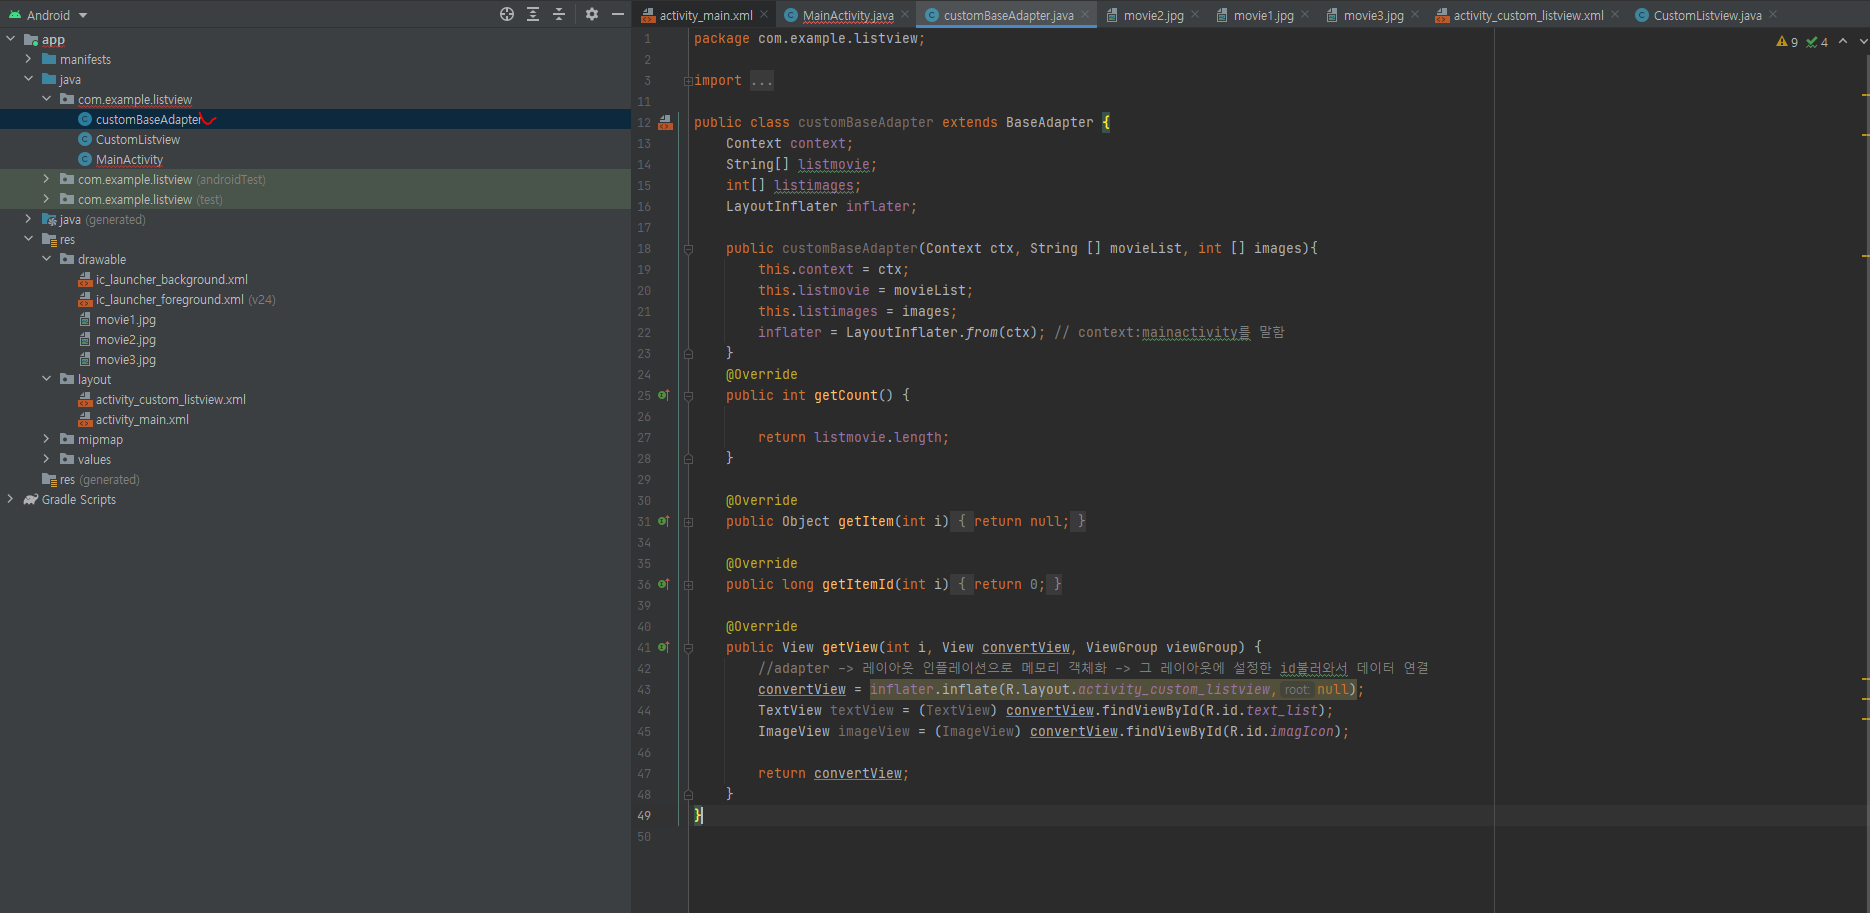Select res (generated) node
Viewport: 1870px width, 913px height.
tap(90, 479)
